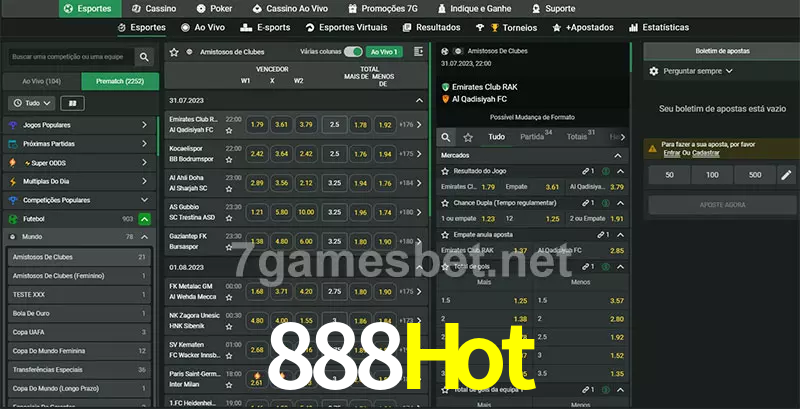
Task: Click the pencil icon to edit stake amounts
Action: click(x=785, y=175)
